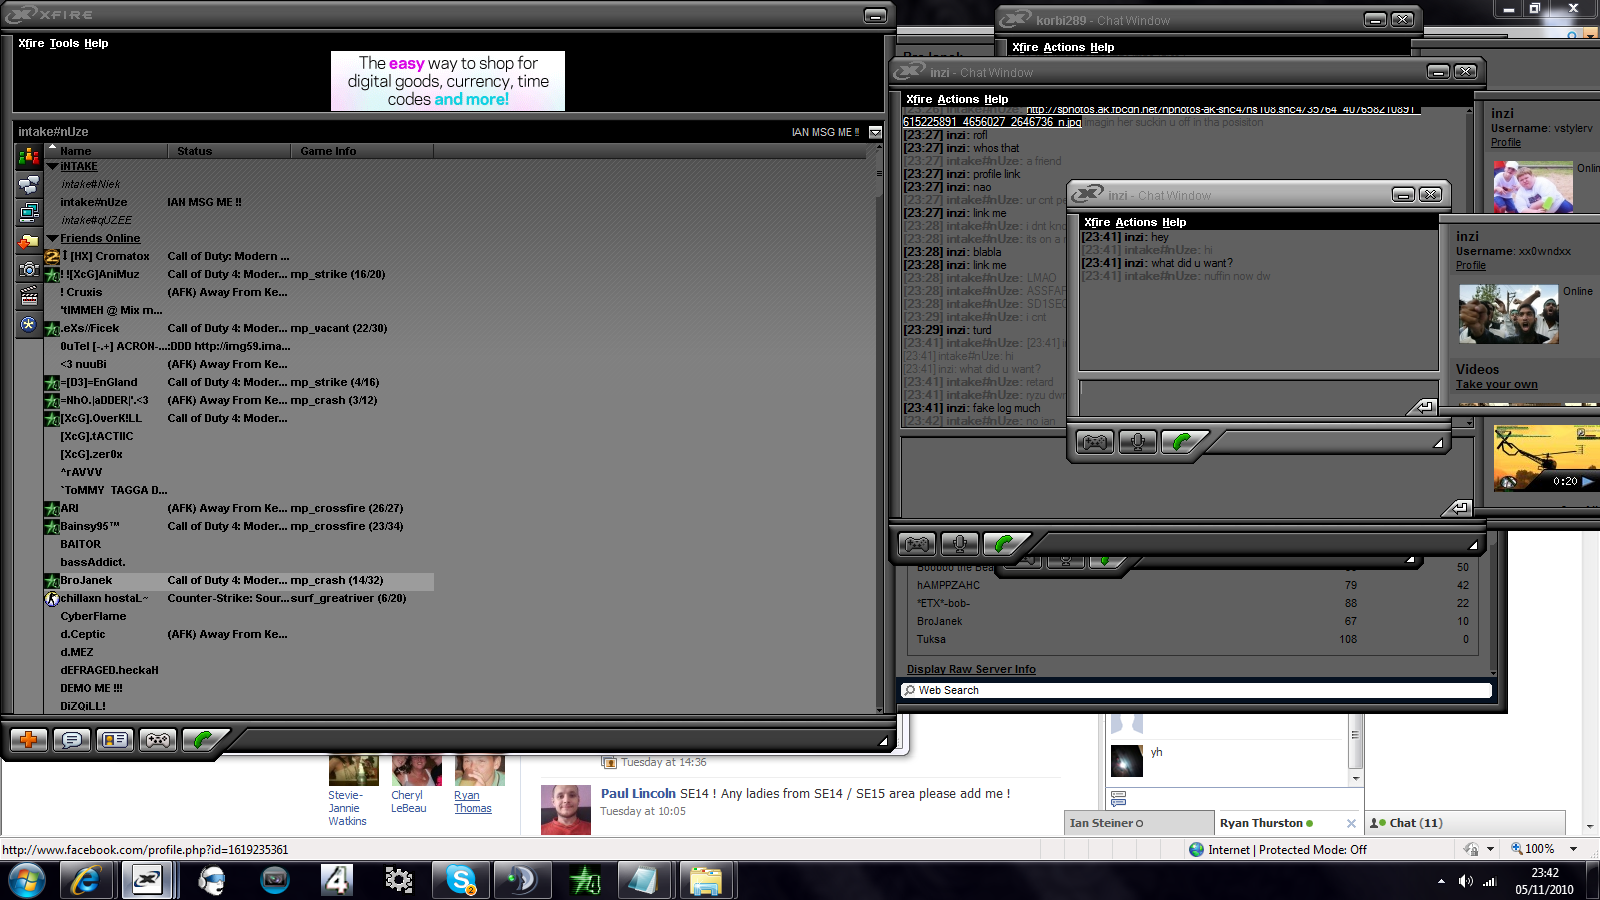
Task: Click send arrow in xx0wndxx inzi chat
Action: pyautogui.click(x=1424, y=406)
